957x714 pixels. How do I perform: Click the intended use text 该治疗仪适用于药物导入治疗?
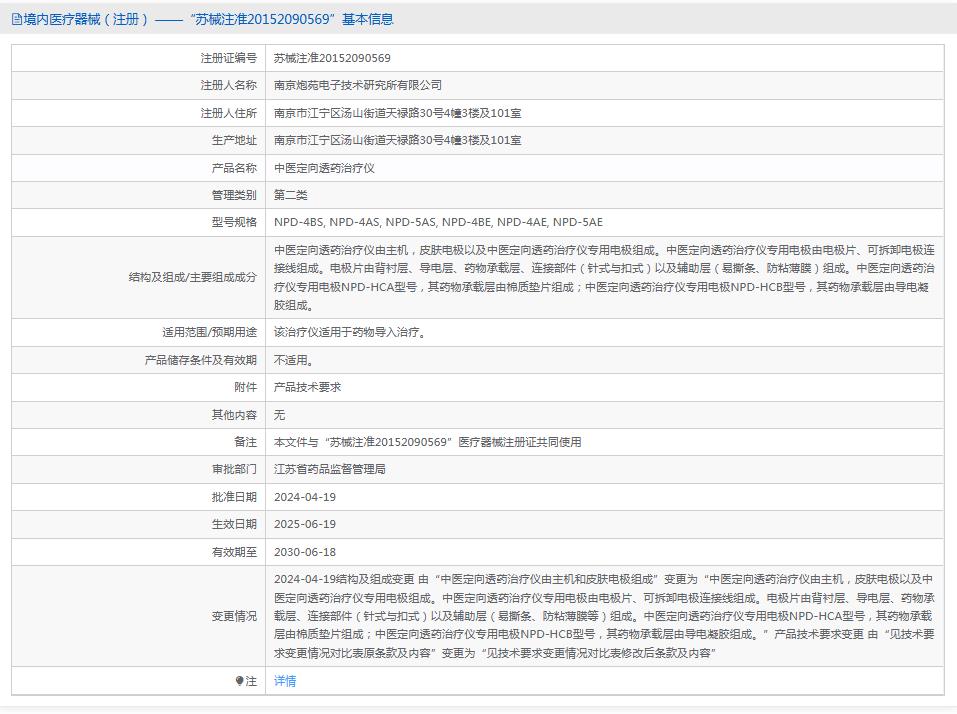tap(351, 332)
